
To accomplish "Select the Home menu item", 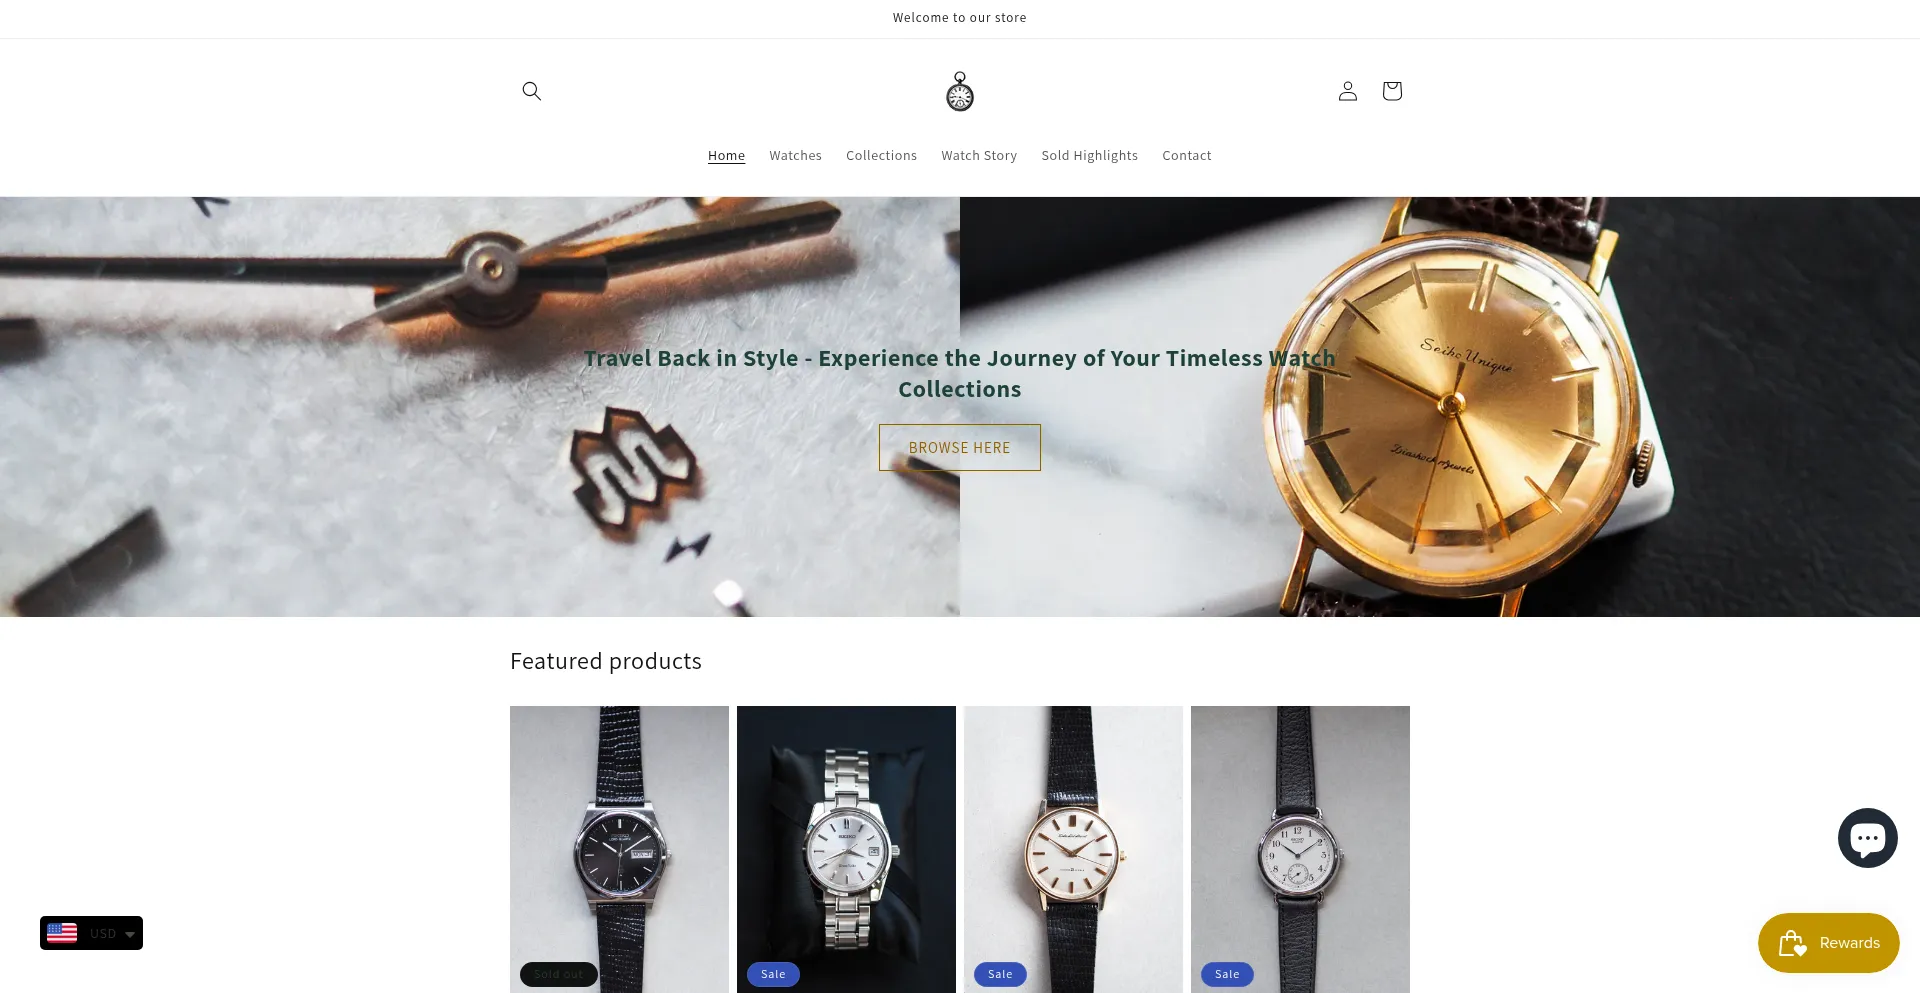I will point(726,155).
